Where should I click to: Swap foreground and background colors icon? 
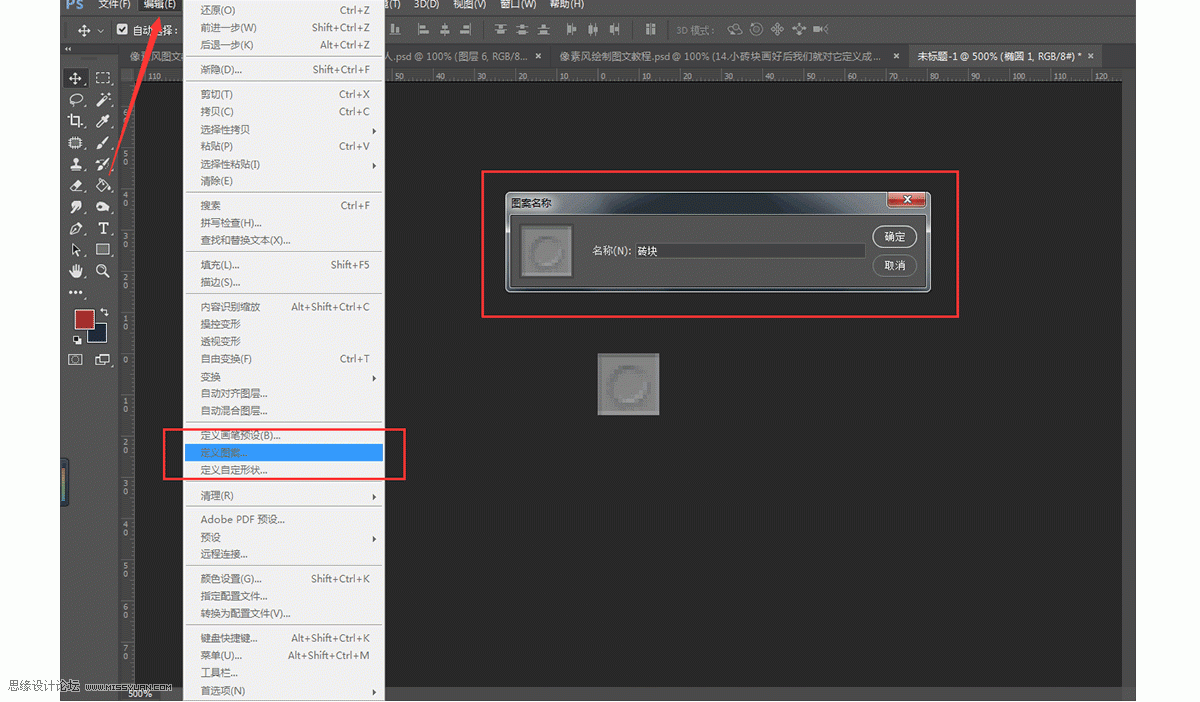(104, 313)
